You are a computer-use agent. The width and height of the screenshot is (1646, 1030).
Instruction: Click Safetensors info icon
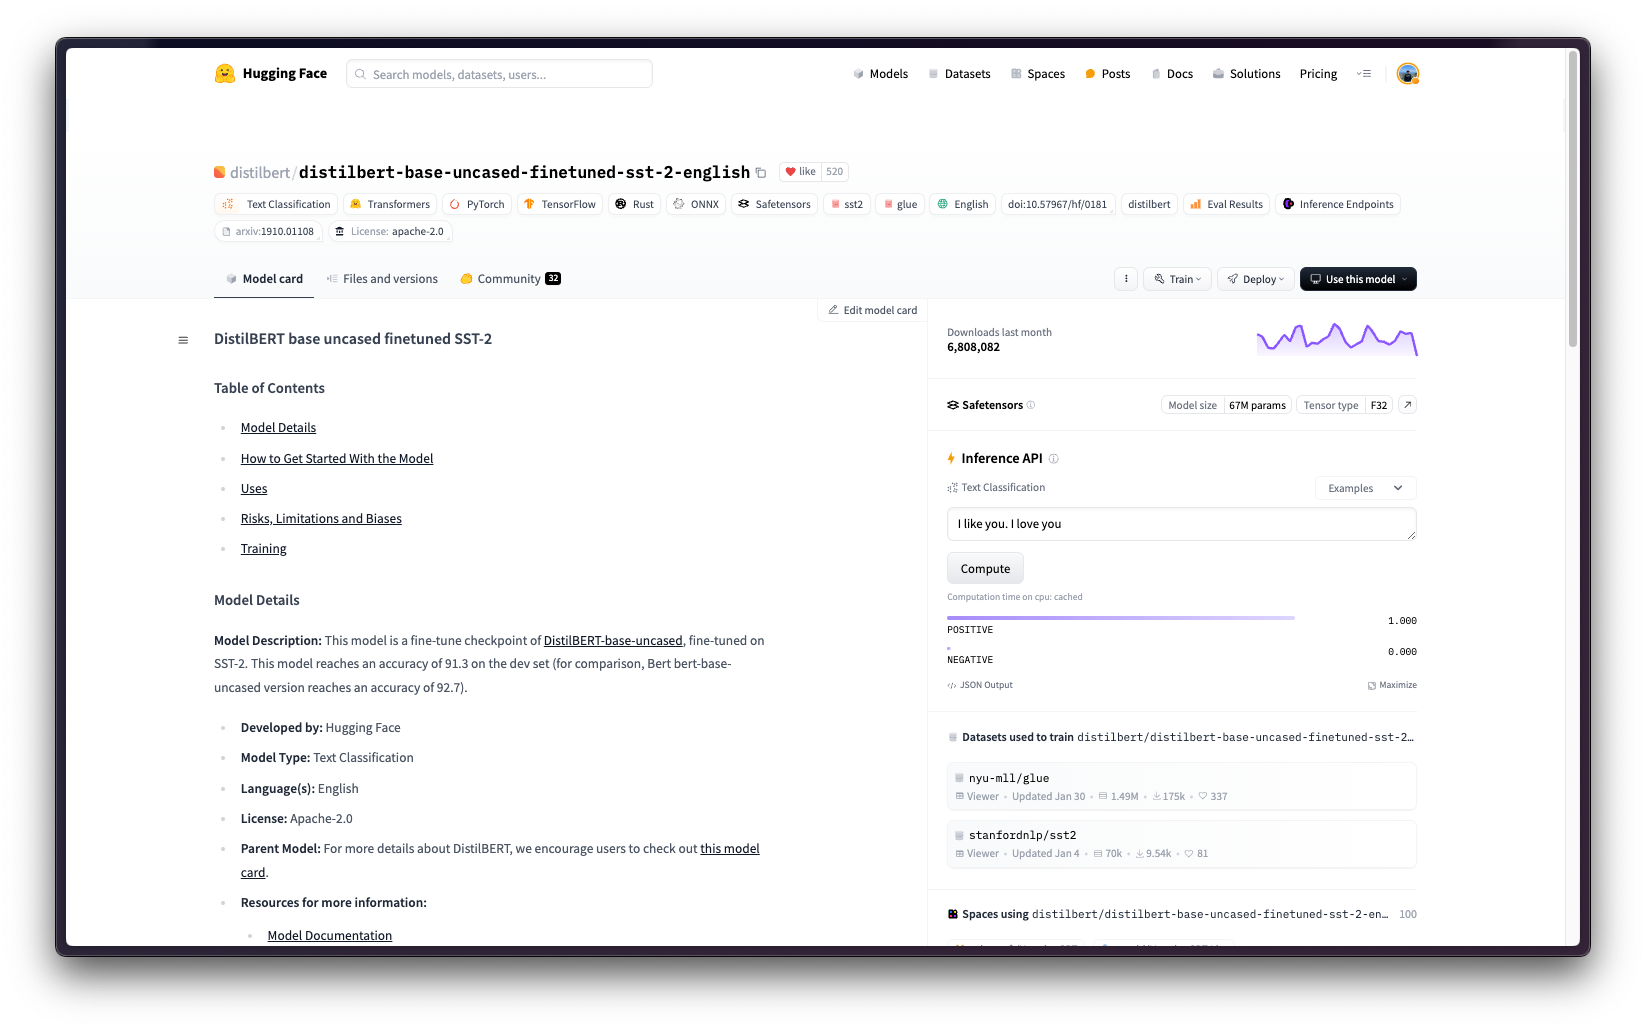click(1031, 405)
